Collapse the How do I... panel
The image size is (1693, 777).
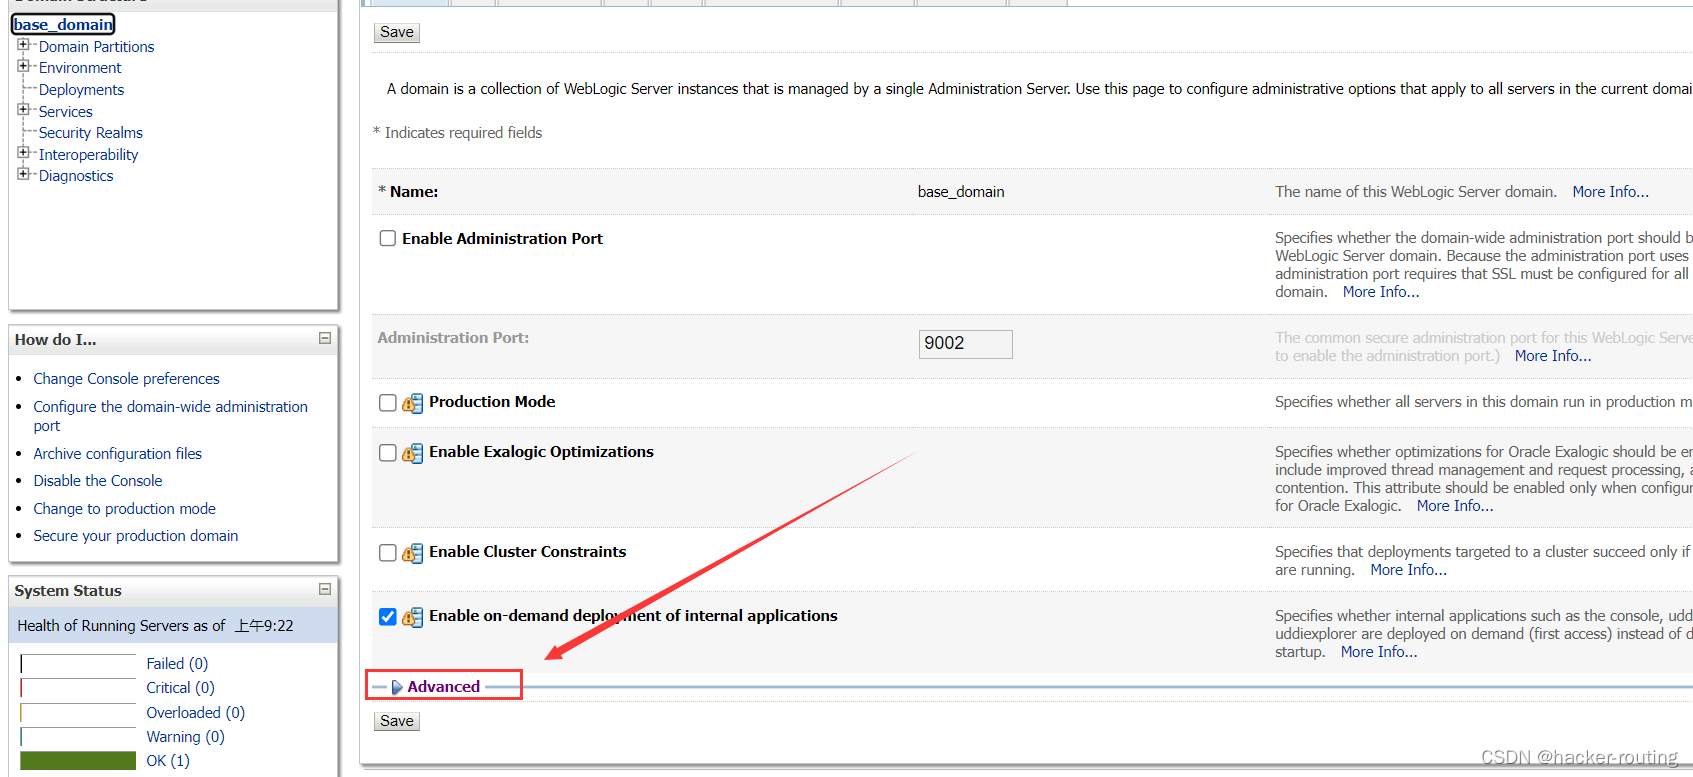point(325,339)
